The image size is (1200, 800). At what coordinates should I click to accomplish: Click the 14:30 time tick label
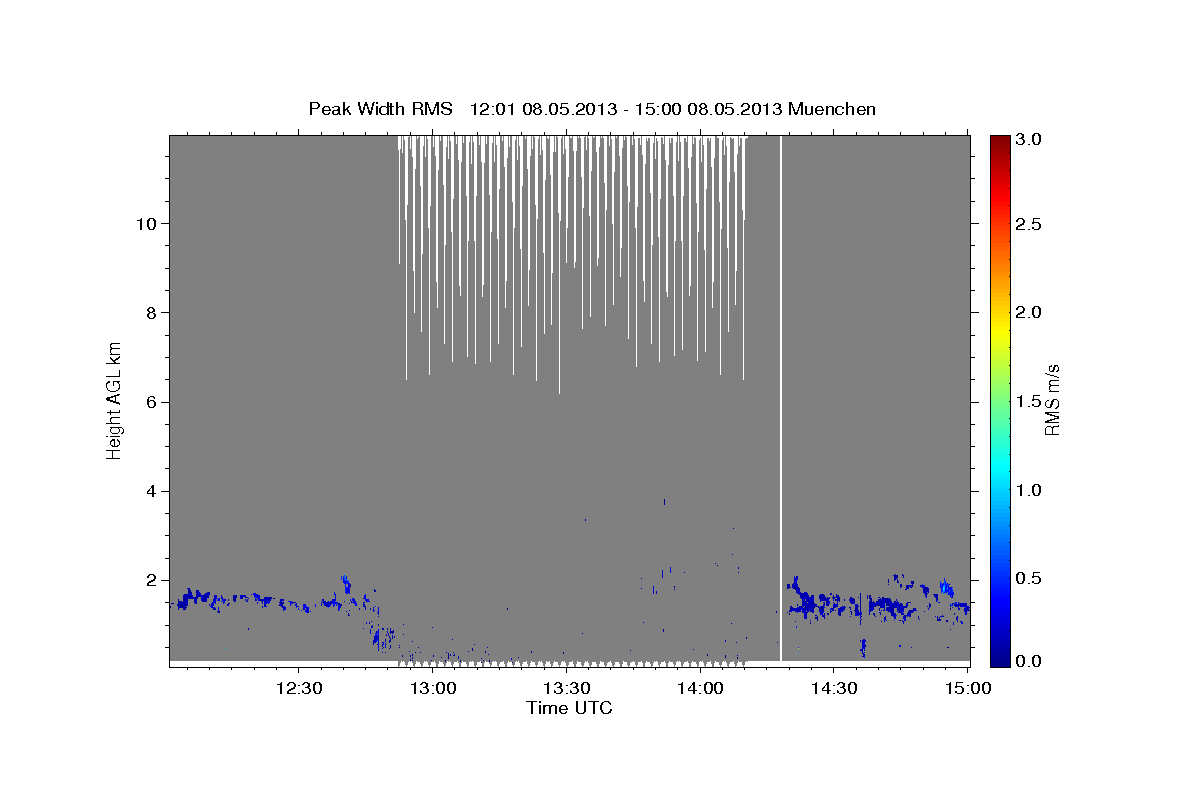[x=834, y=688]
